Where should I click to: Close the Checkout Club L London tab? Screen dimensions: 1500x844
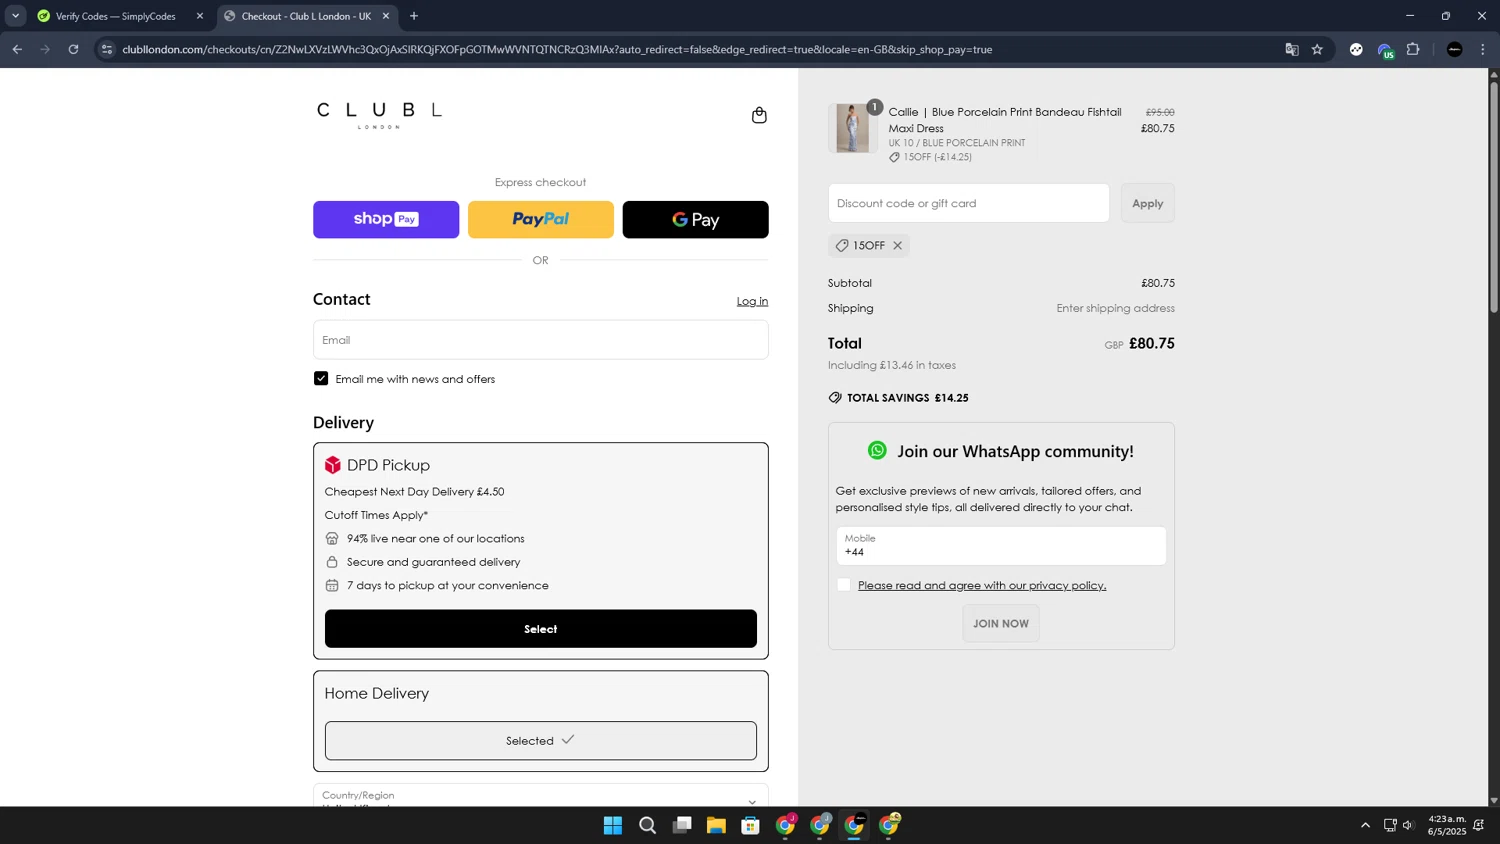point(386,16)
